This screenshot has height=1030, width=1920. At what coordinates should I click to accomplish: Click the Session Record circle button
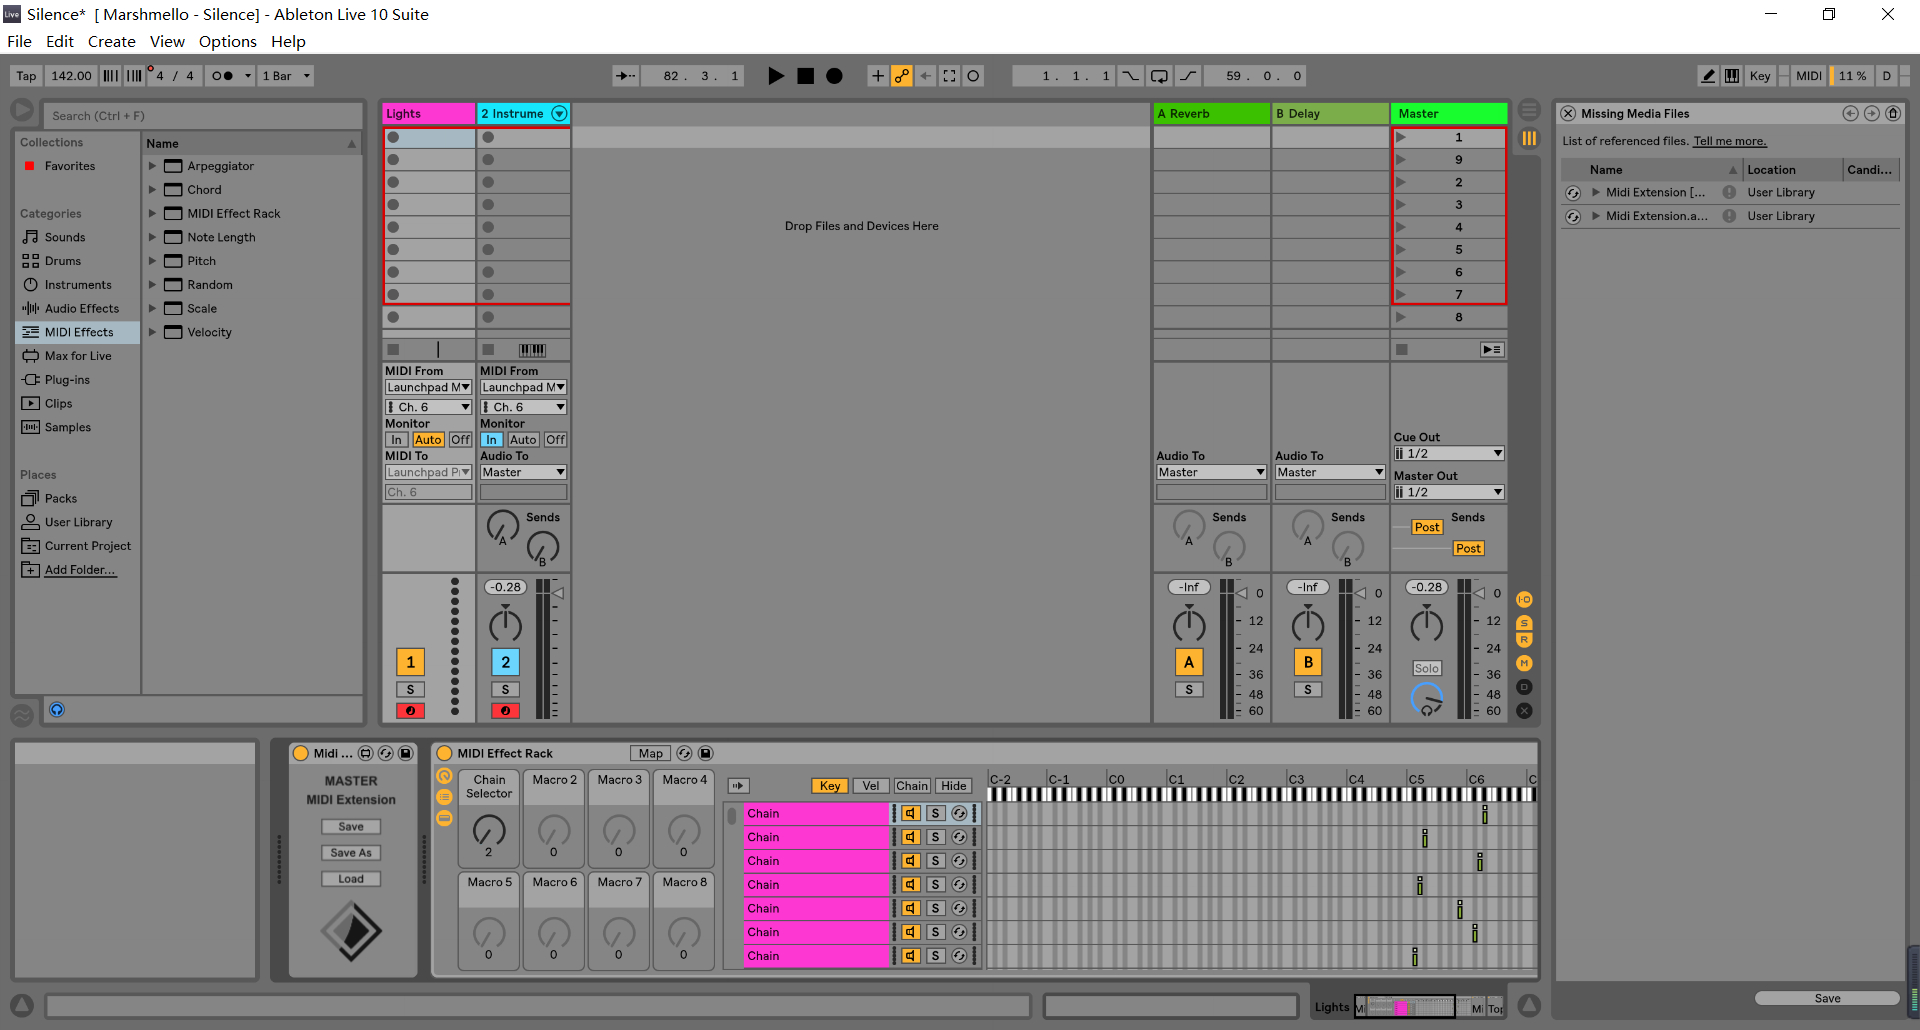[973, 76]
